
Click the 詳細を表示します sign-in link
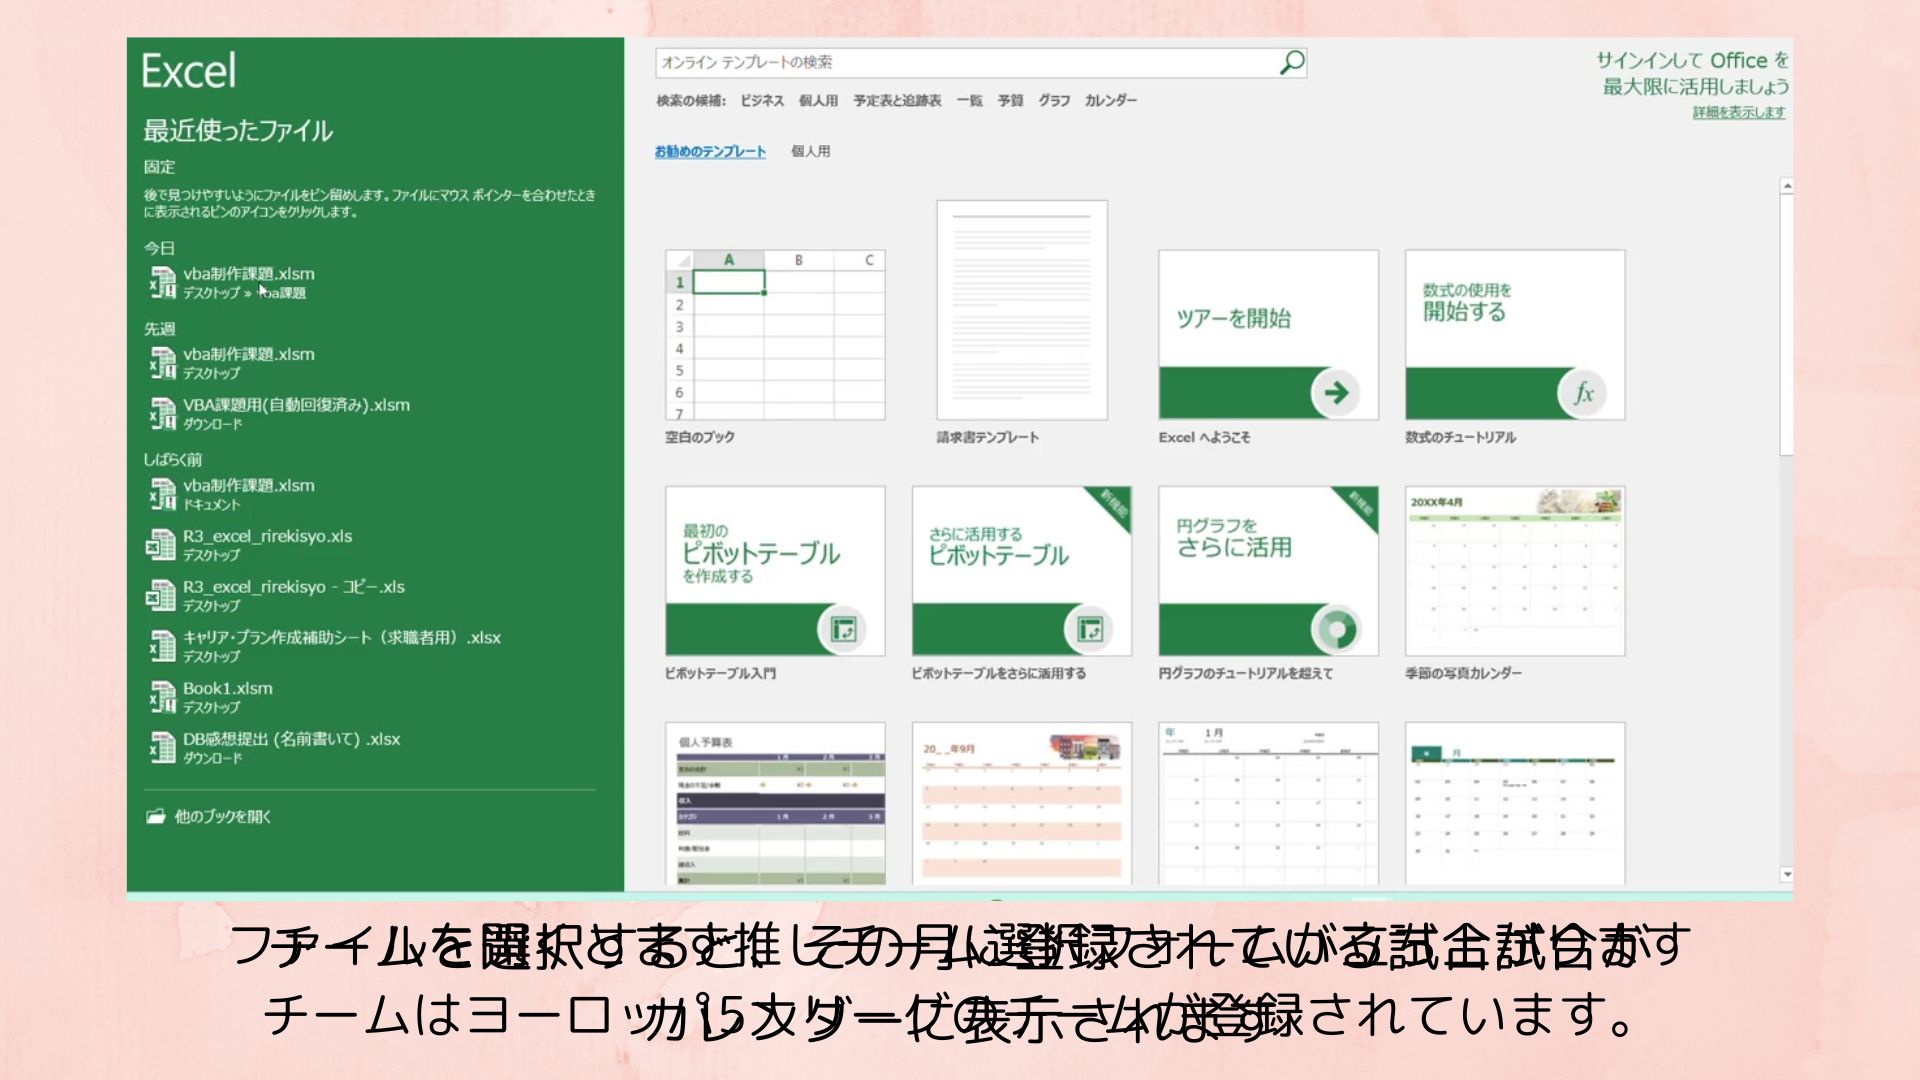1738,112
